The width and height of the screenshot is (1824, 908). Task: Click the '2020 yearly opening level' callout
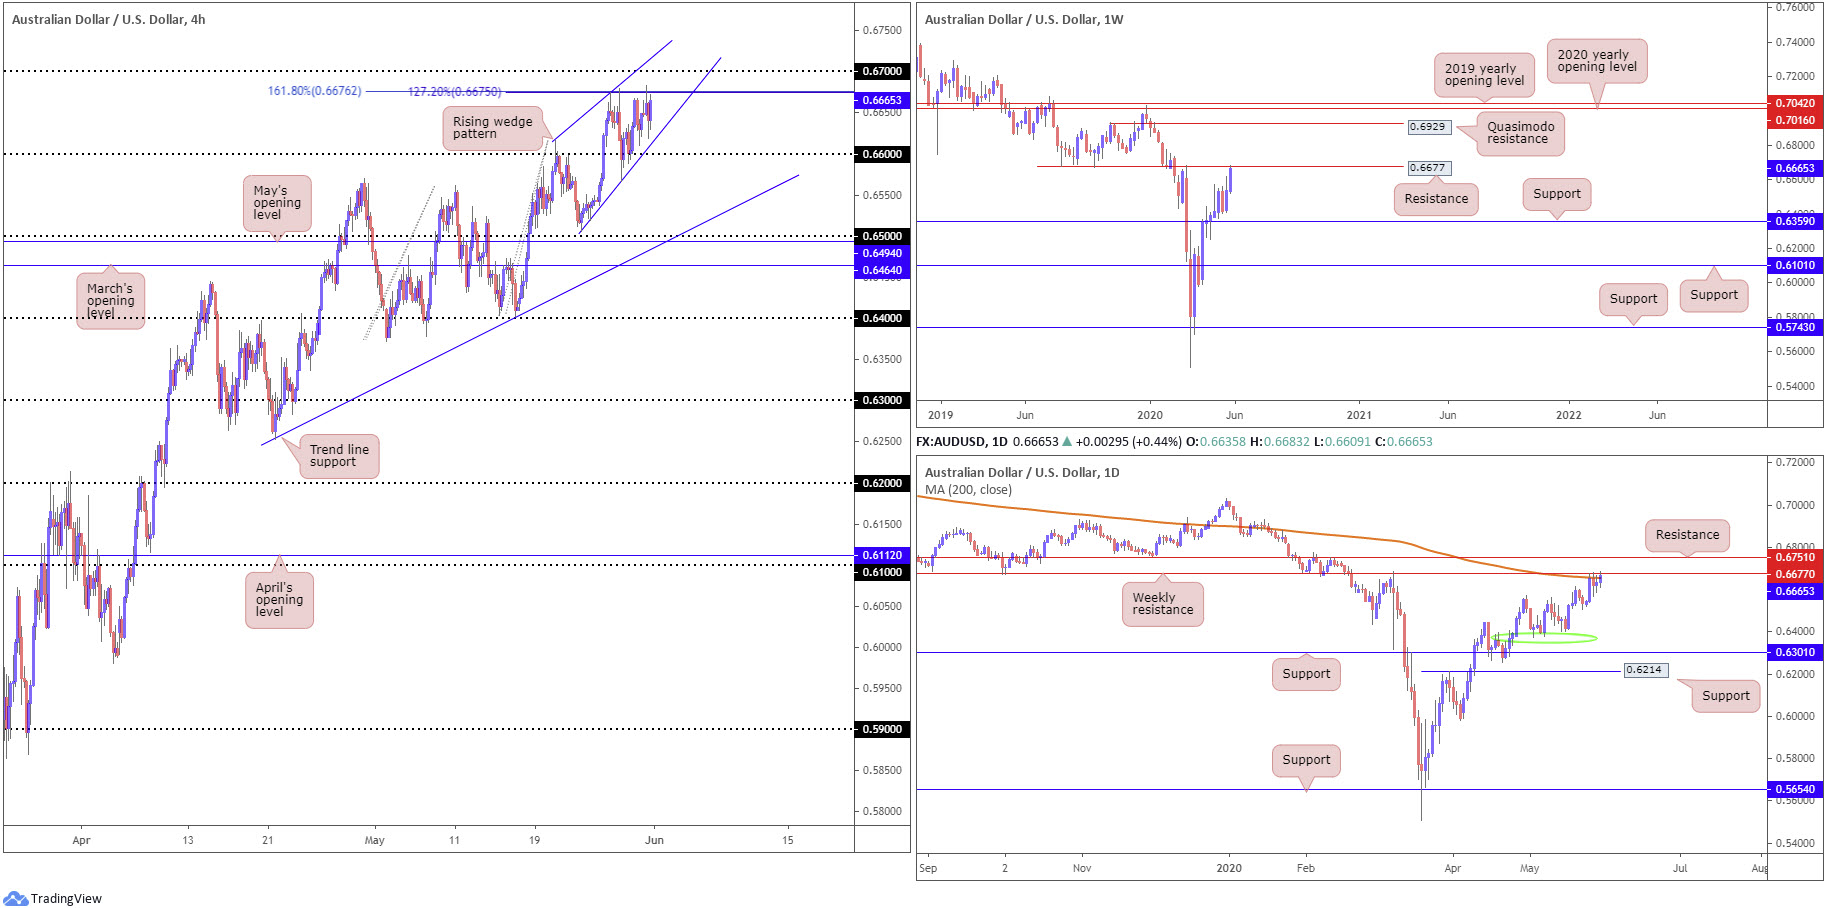click(1597, 61)
